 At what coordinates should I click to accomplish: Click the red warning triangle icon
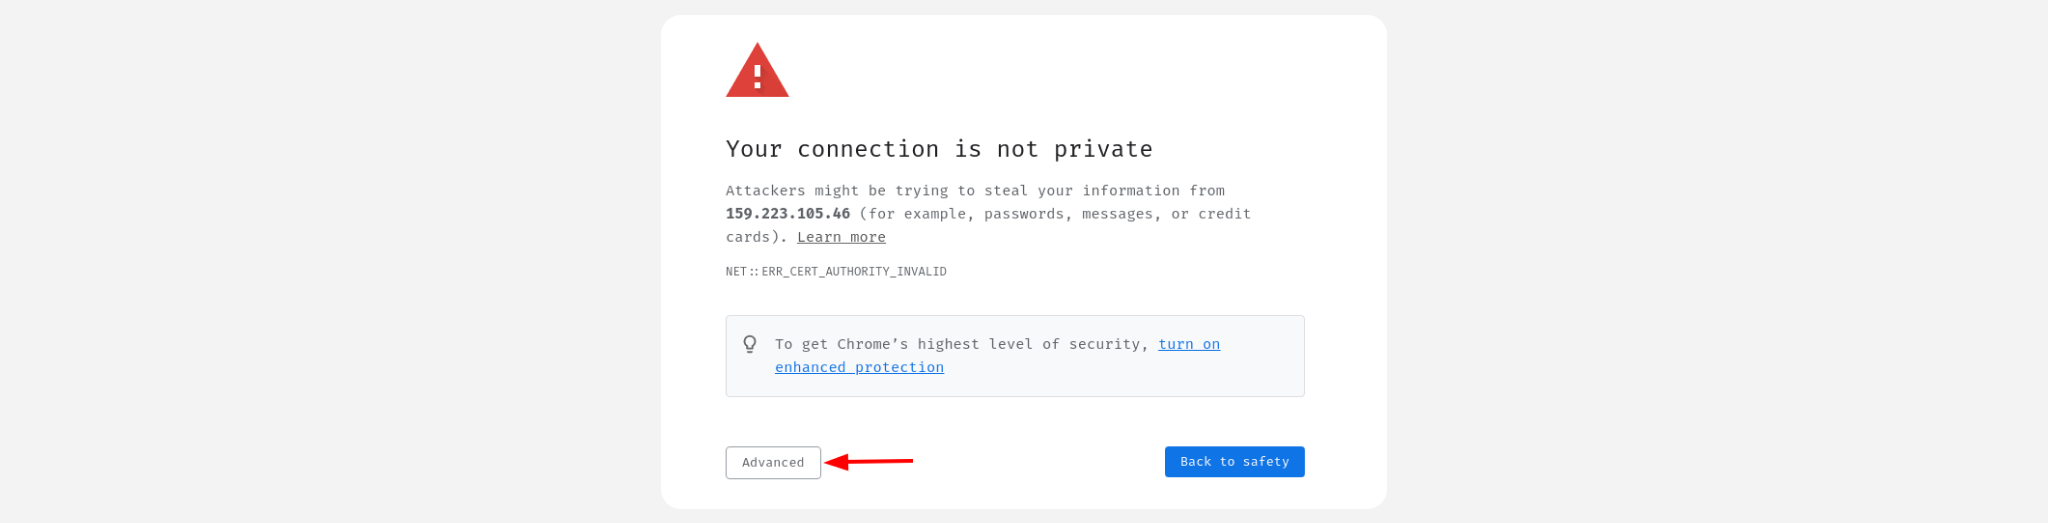point(757,70)
